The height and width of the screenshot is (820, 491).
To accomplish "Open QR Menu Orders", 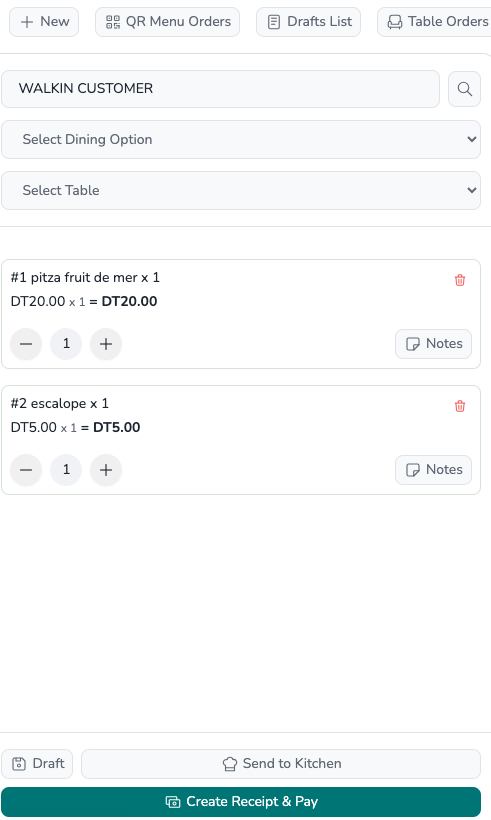I will pos(167,22).
